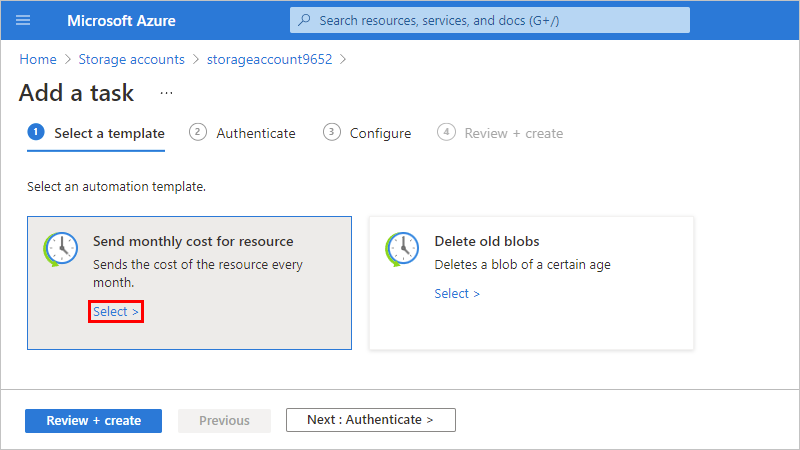Click the step 1 circle indicator
This screenshot has width=800, height=450.
tap(36, 133)
